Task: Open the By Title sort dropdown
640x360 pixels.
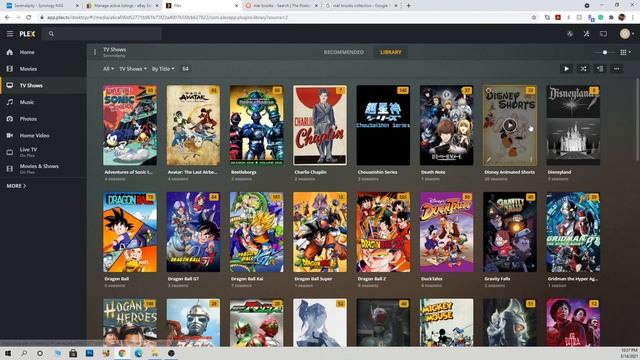Action: 163,69
